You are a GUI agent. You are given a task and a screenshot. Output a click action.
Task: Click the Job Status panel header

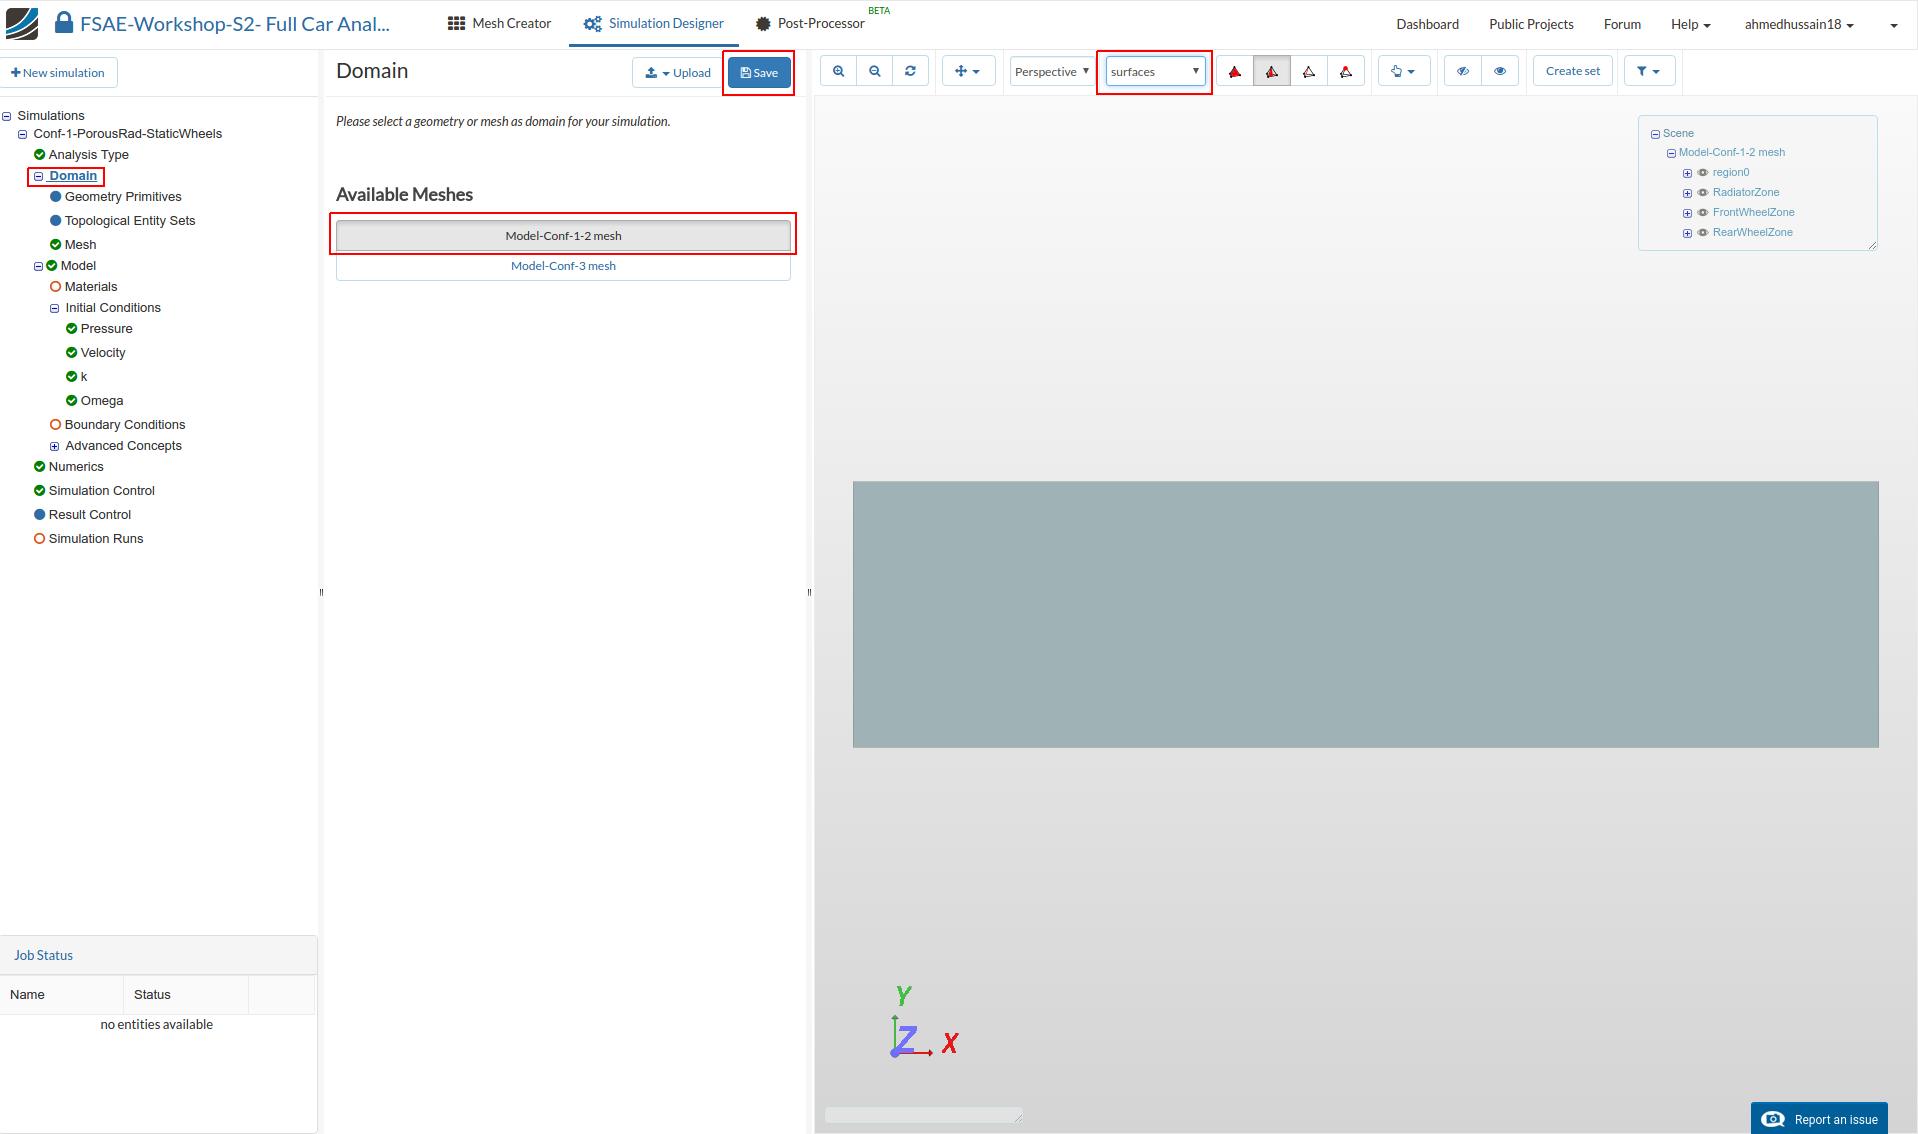[x=158, y=955]
